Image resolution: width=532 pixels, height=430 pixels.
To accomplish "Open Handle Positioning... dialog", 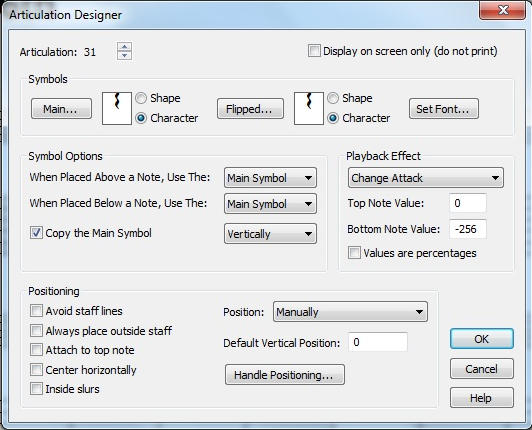I will coord(285,375).
